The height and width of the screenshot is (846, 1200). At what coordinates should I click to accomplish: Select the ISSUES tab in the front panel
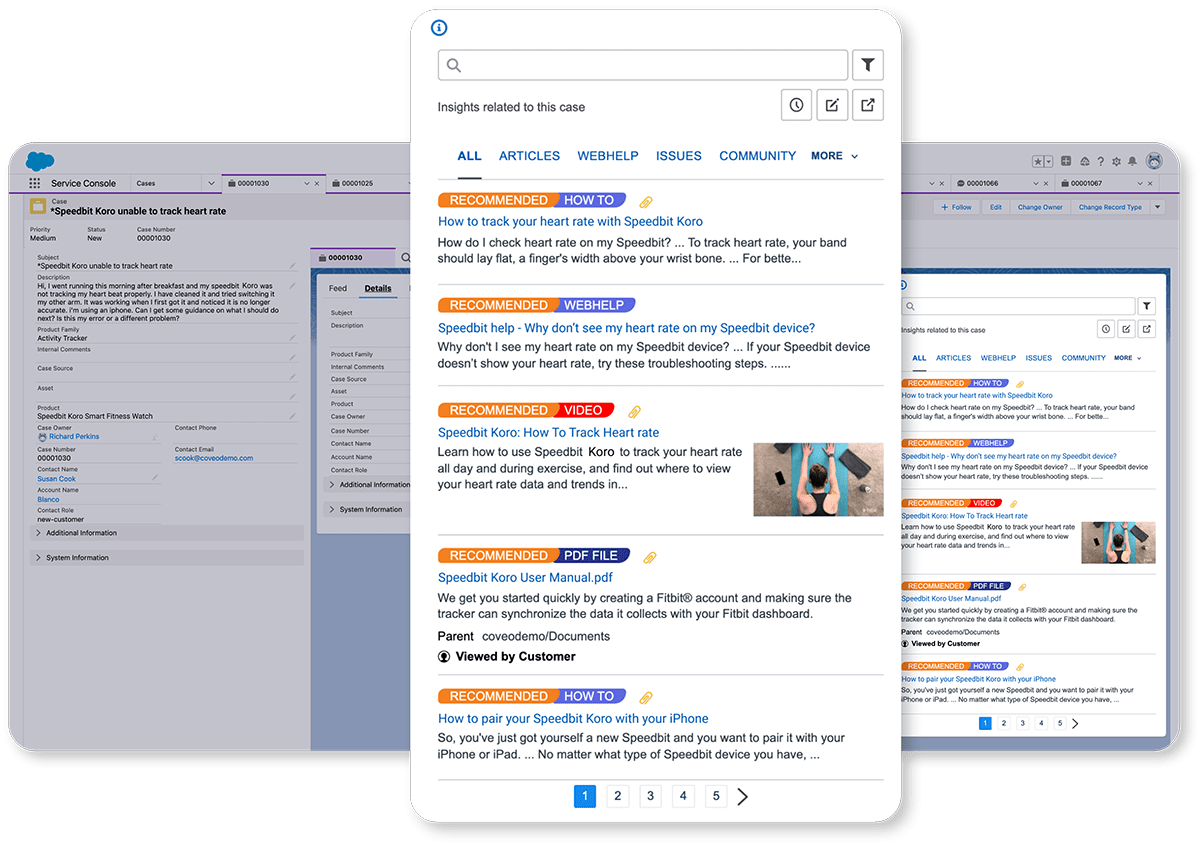coord(679,156)
